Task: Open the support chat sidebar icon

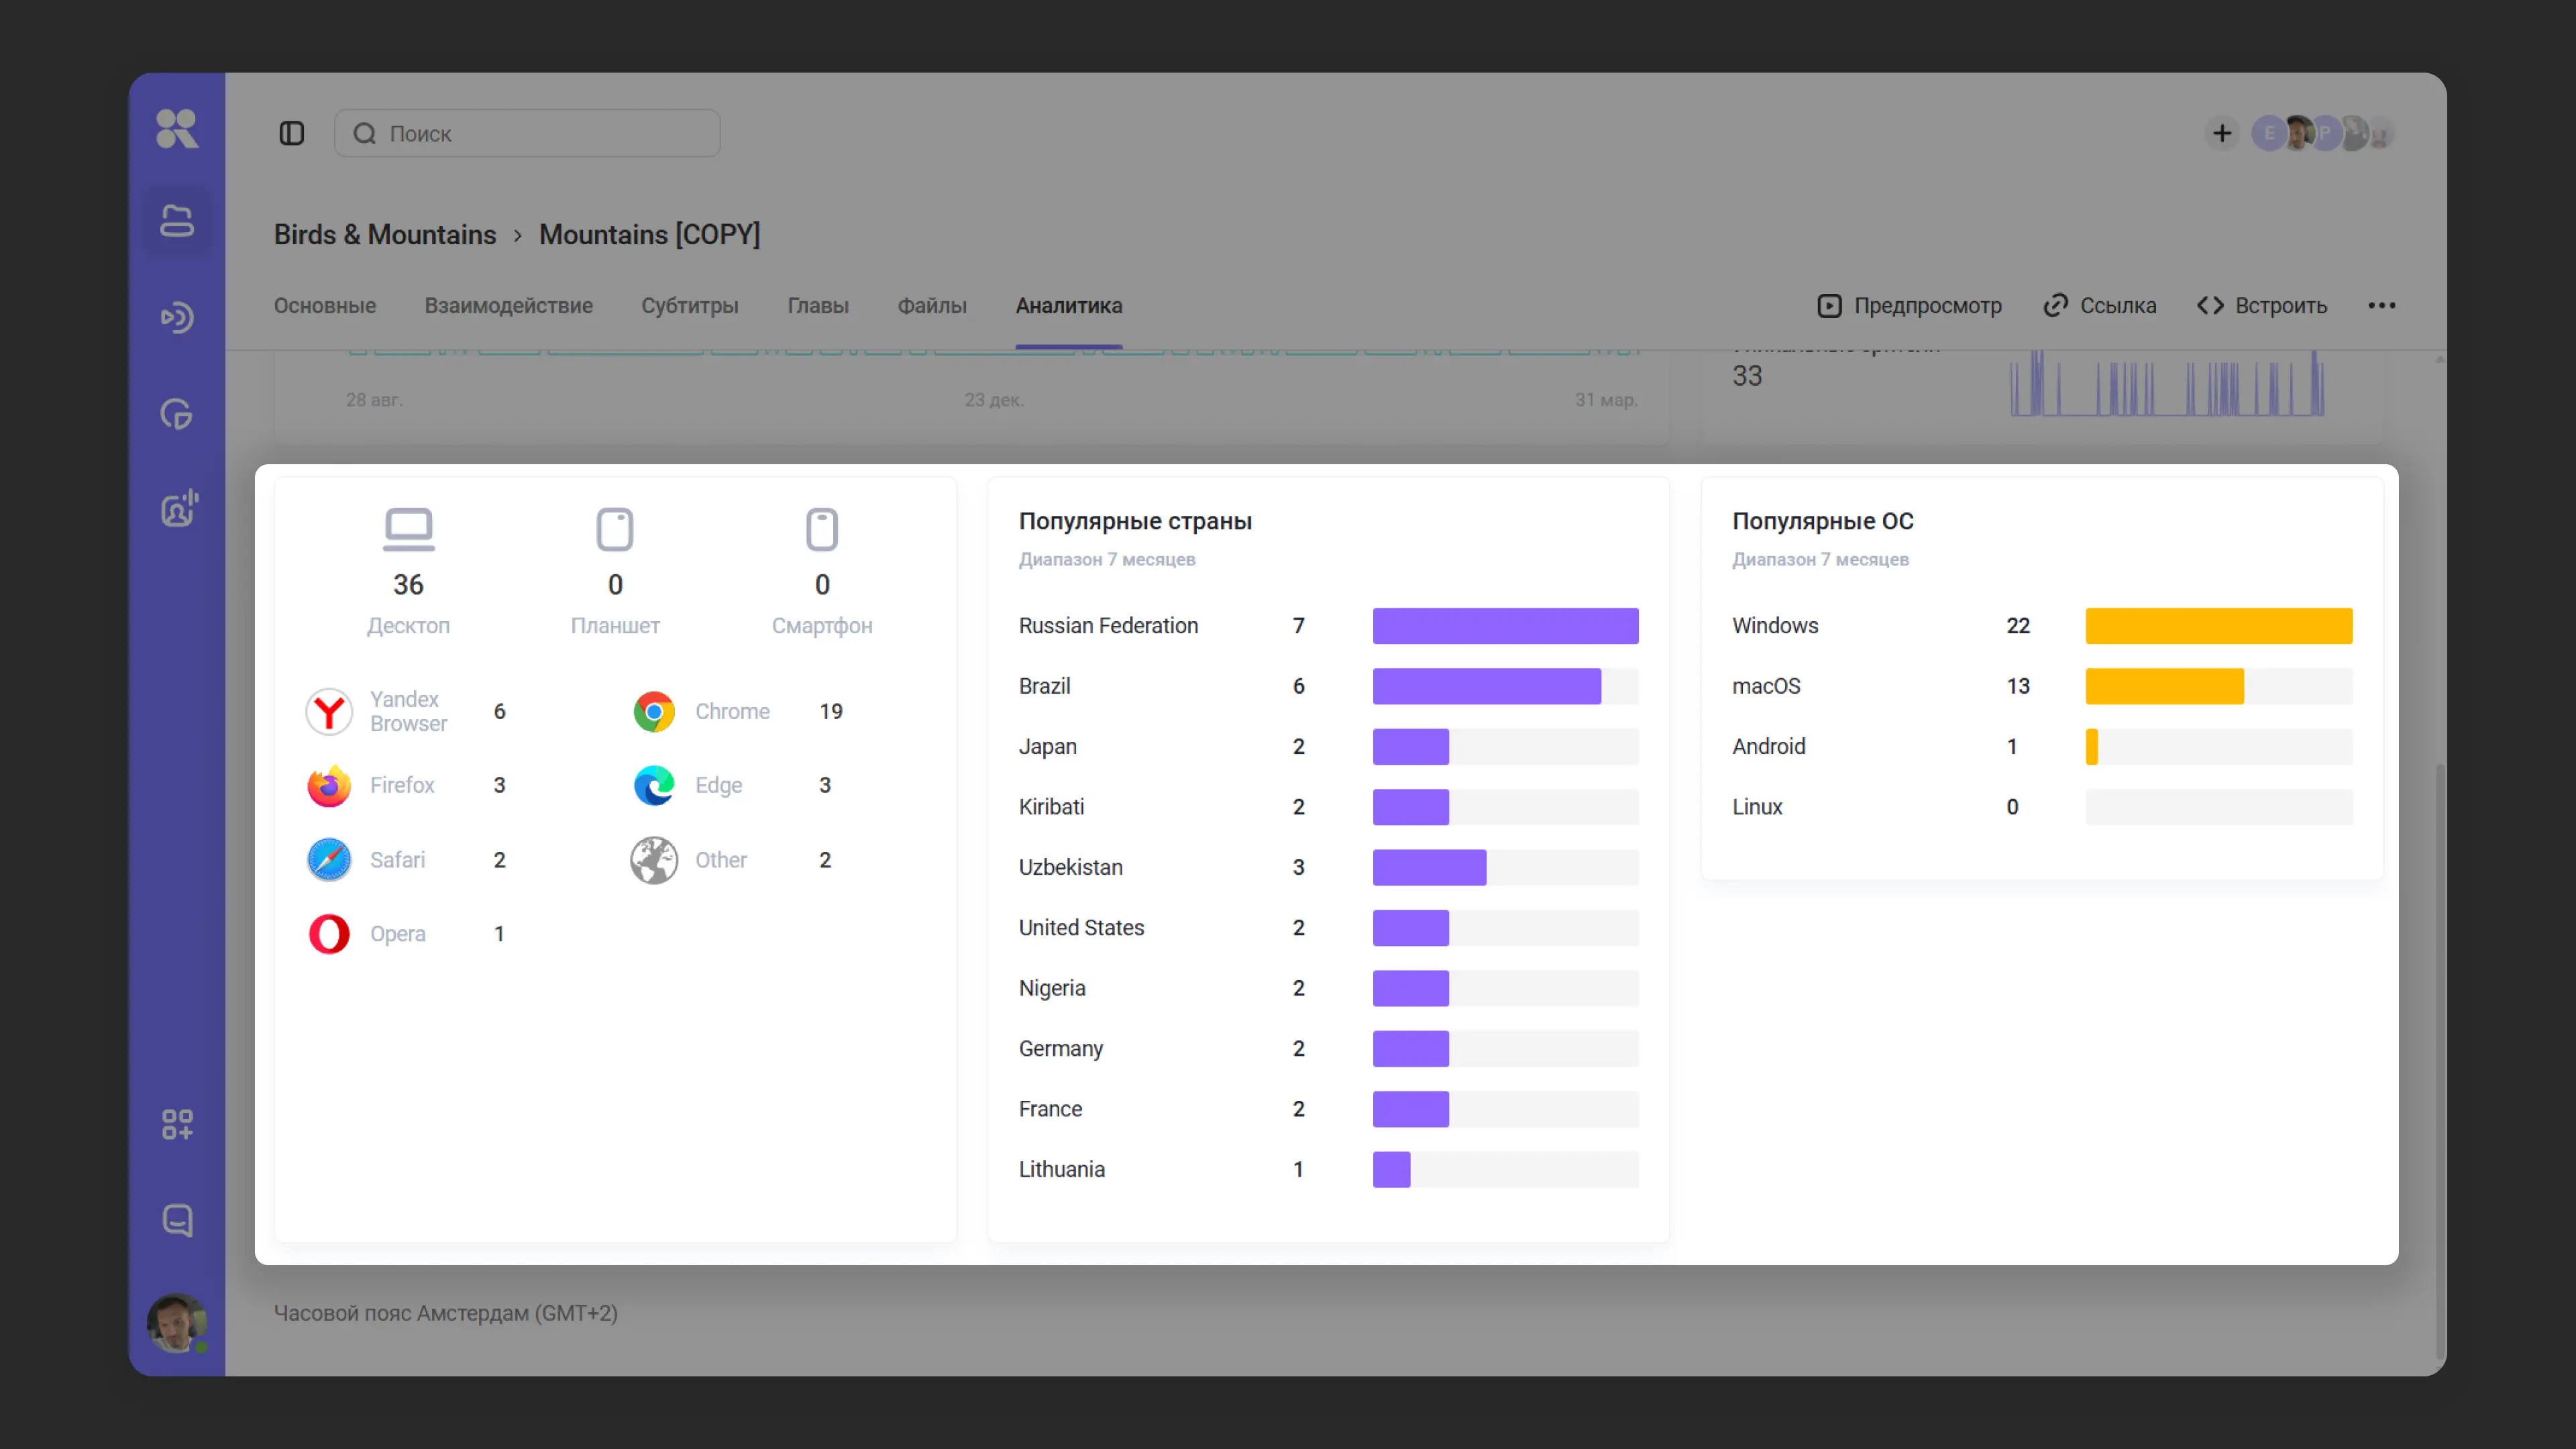Action: 177,1220
